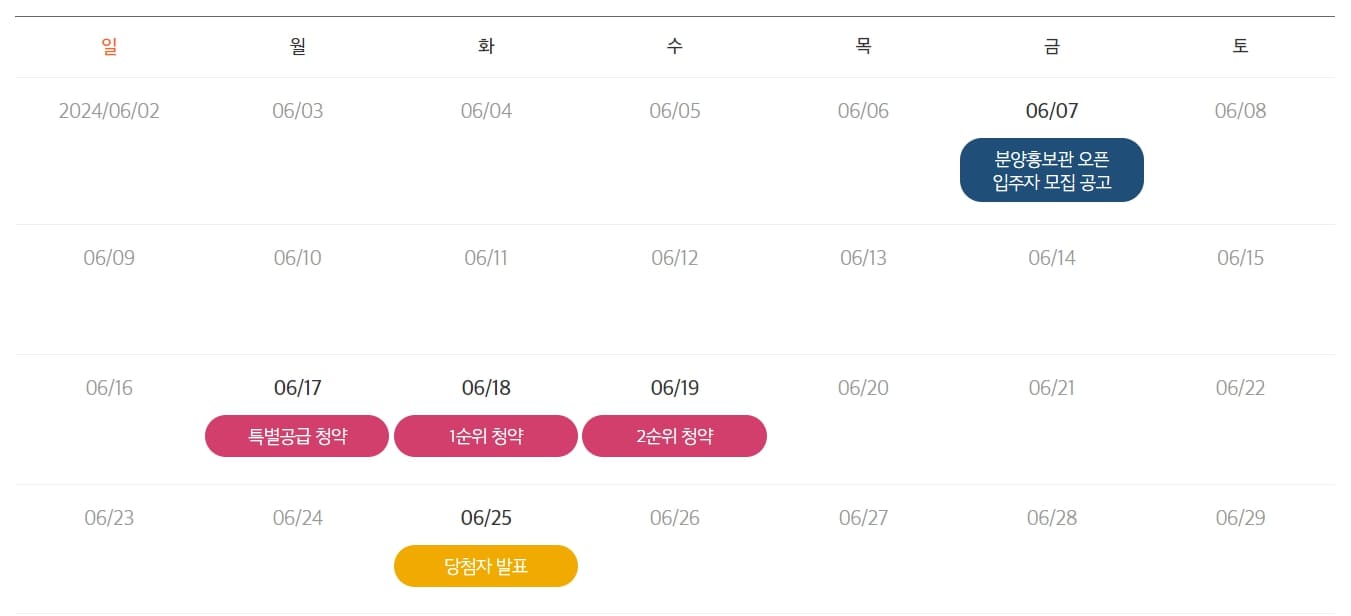Click the 06/10 date

click(x=298, y=258)
